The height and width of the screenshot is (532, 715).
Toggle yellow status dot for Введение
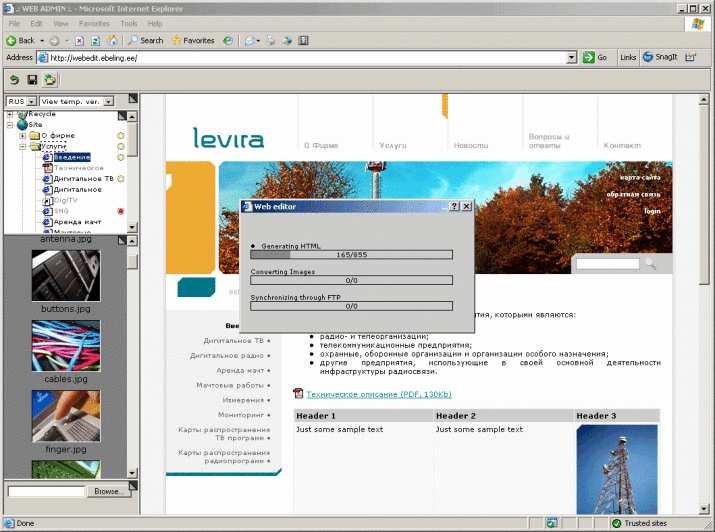tap(120, 157)
